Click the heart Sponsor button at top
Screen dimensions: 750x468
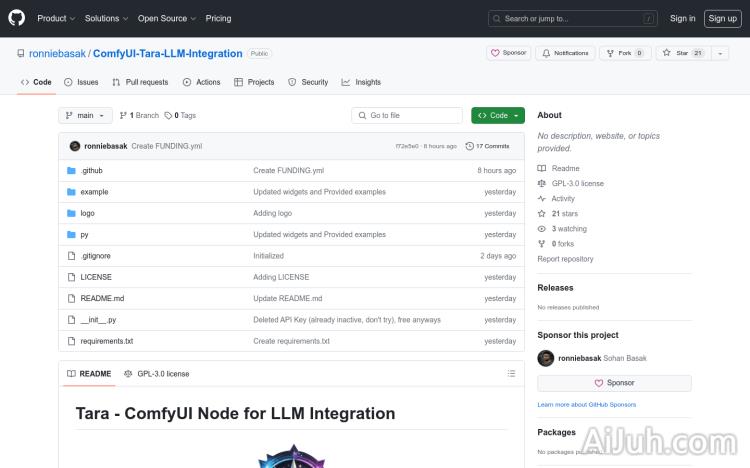pos(509,53)
